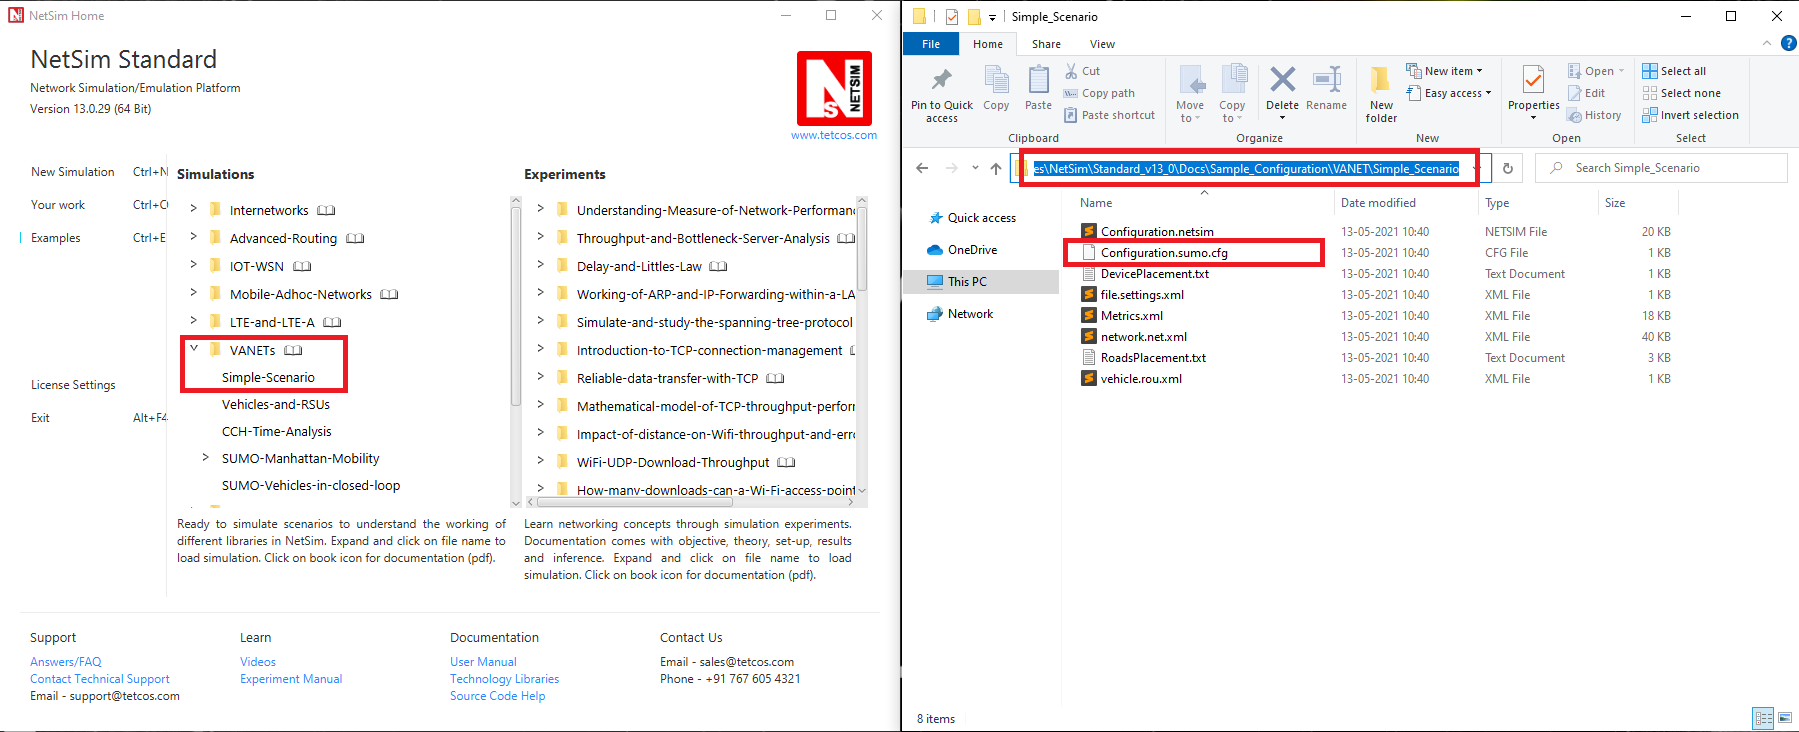Open New item dropdown

1445,71
